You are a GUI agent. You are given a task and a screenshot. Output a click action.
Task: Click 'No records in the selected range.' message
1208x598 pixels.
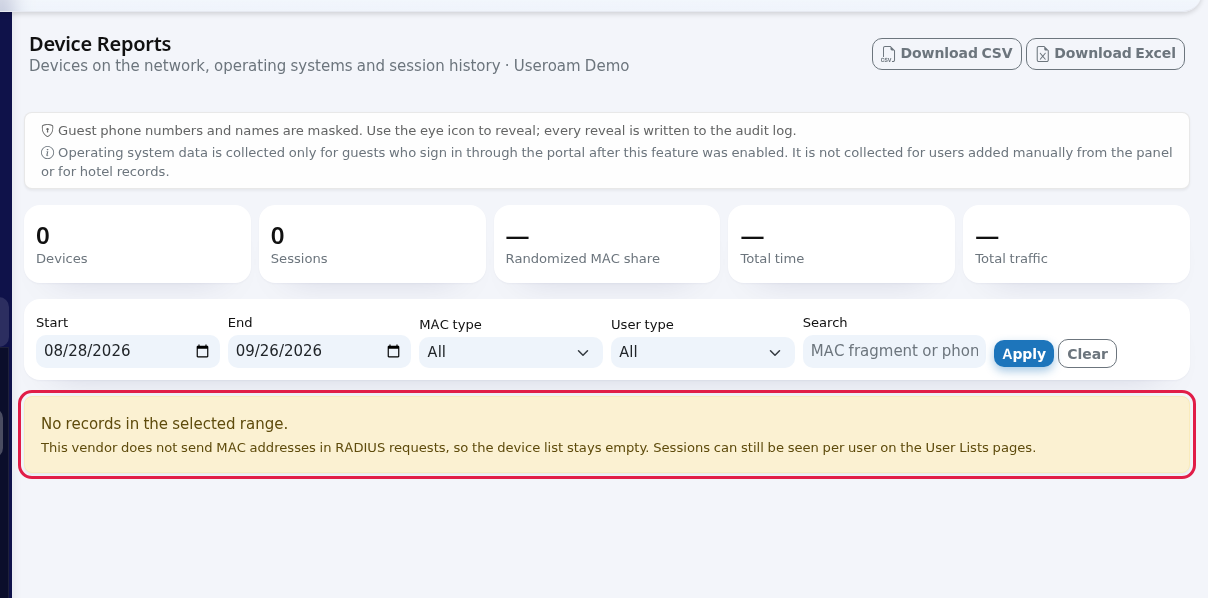tap(164, 424)
